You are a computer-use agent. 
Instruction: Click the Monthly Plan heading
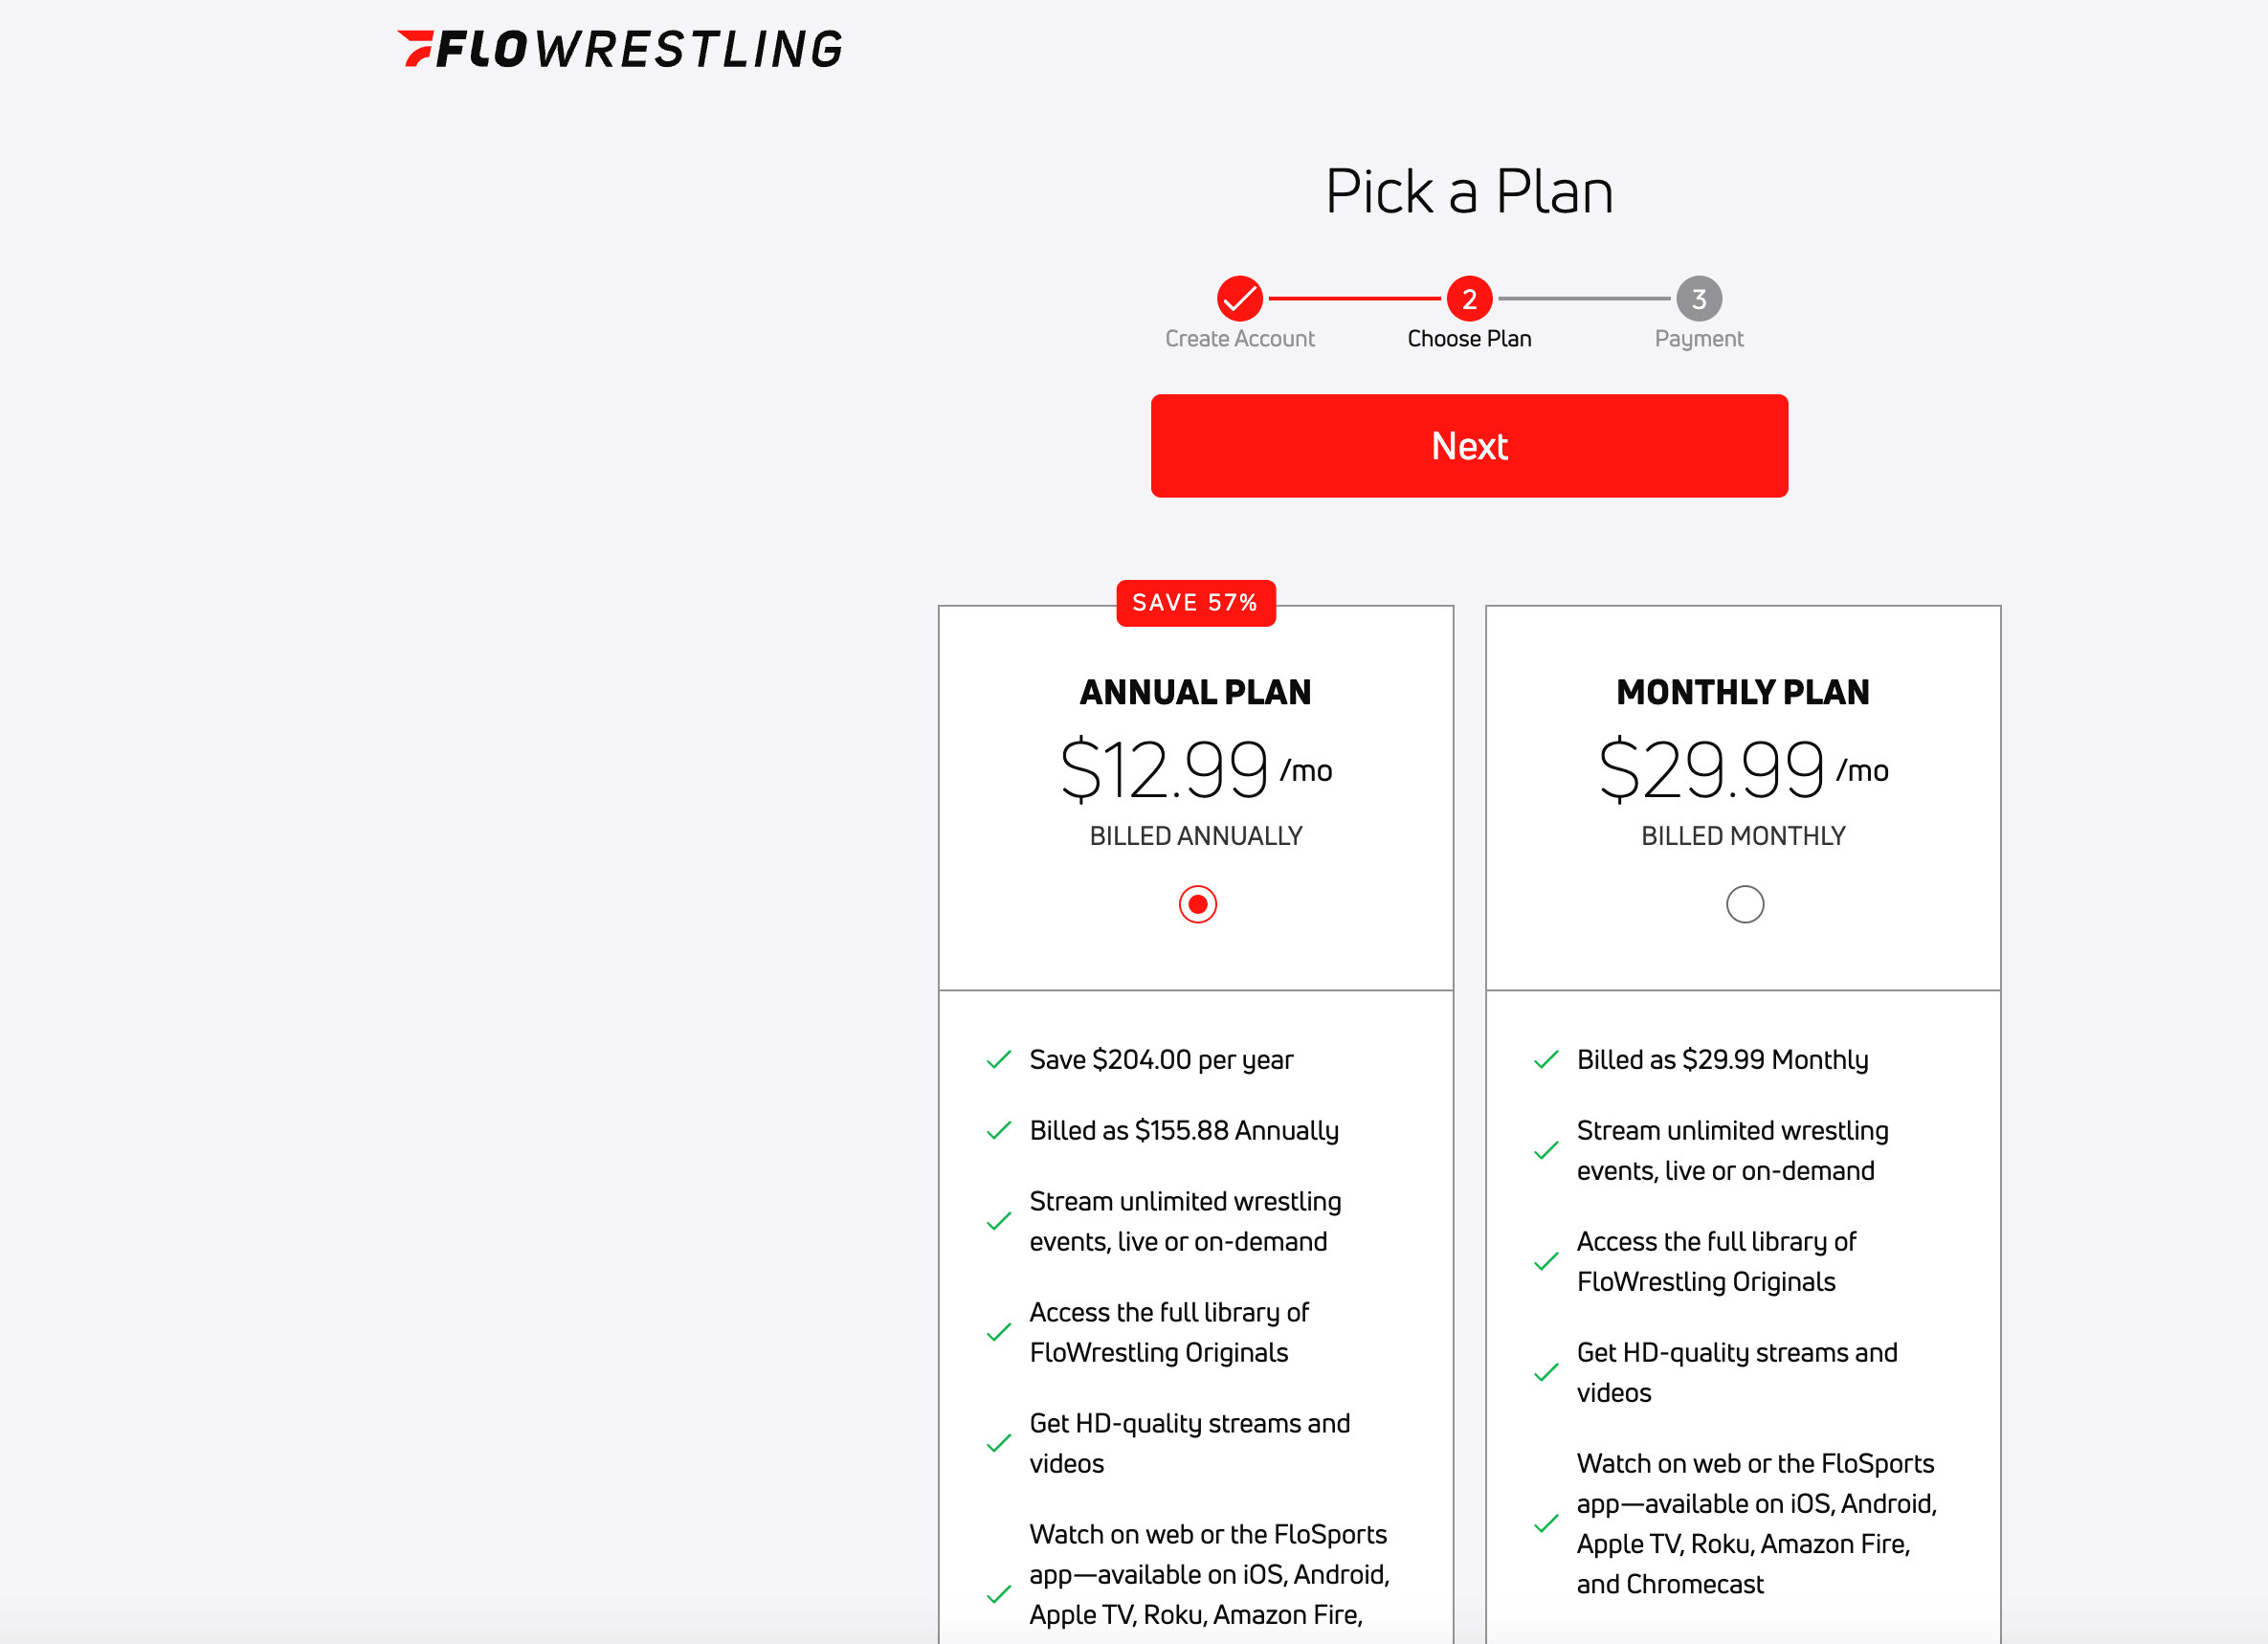1742,692
